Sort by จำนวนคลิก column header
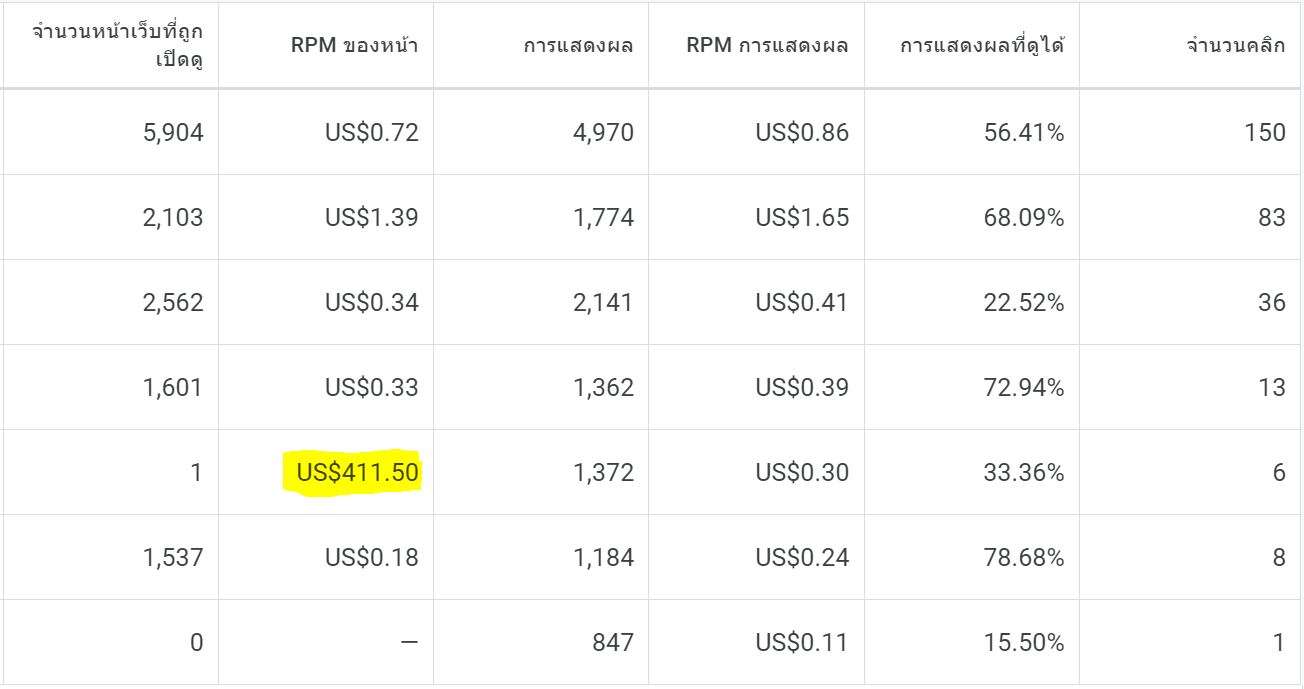Image resolution: width=1304 pixels, height=689 pixels. pyautogui.click(x=1235, y=47)
